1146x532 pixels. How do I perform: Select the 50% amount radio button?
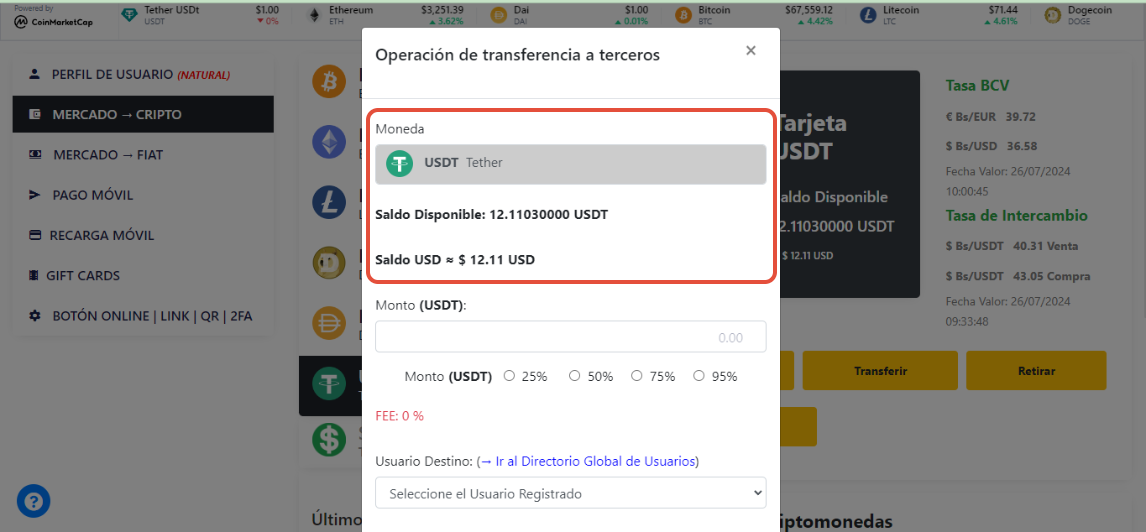click(574, 376)
